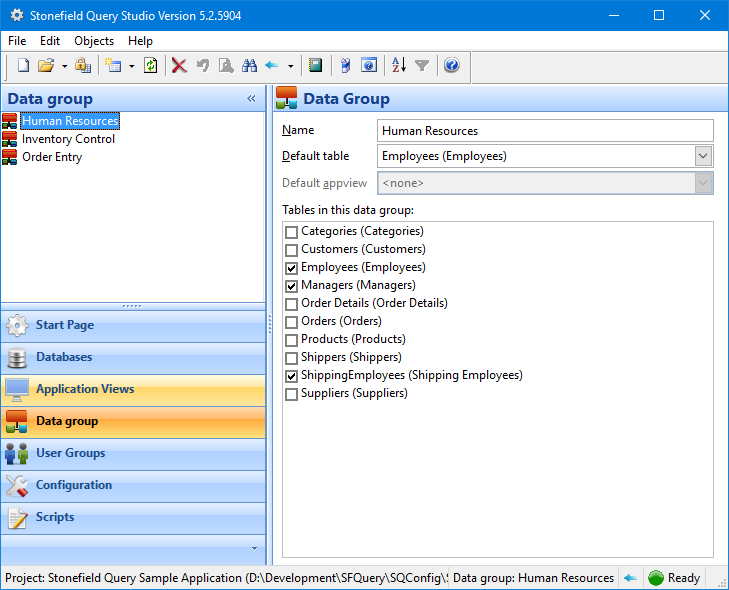Screen dimensions: 729x590
Task: Select Inventory Control data group
Action: coord(68,139)
